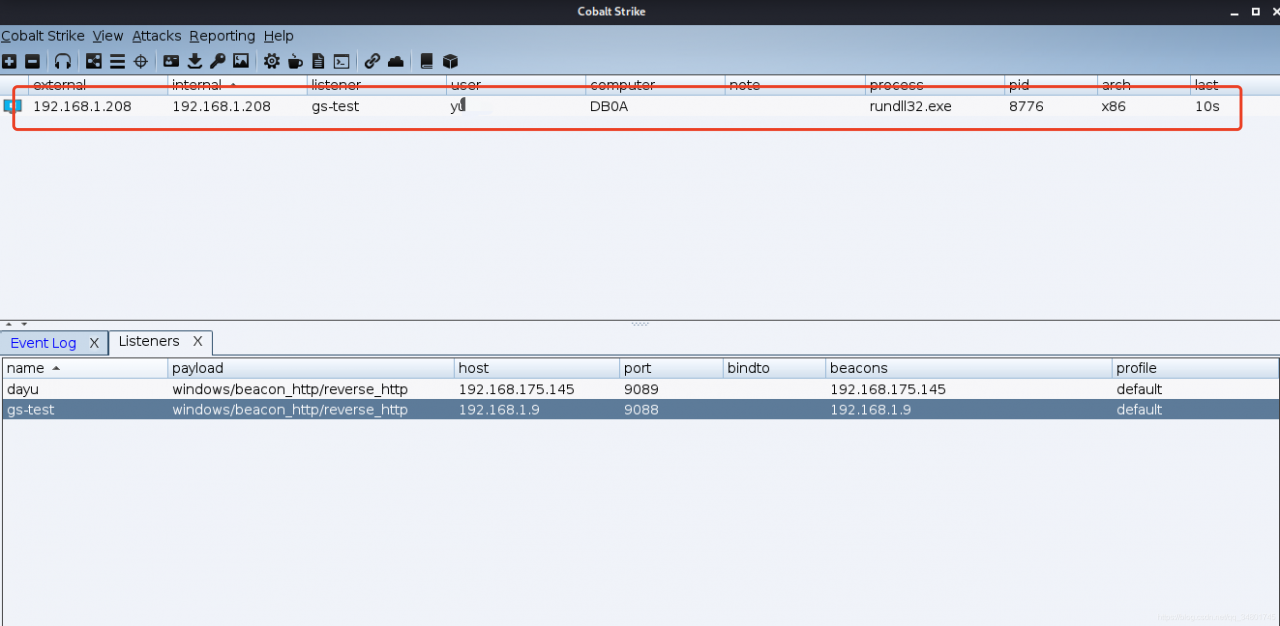This screenshot has height=626, width=1280.
Task: Open the targets crosshair icon
Action: click(141, 61)
